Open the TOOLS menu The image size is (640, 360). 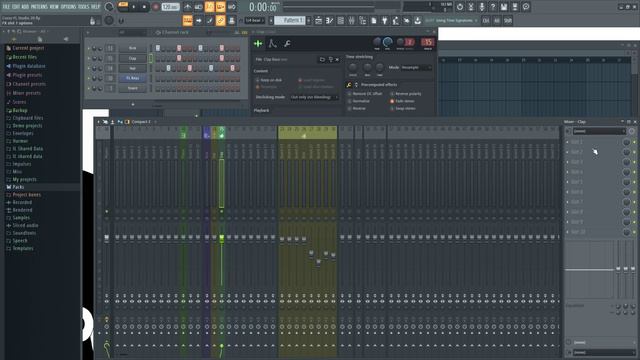[83, 7]
